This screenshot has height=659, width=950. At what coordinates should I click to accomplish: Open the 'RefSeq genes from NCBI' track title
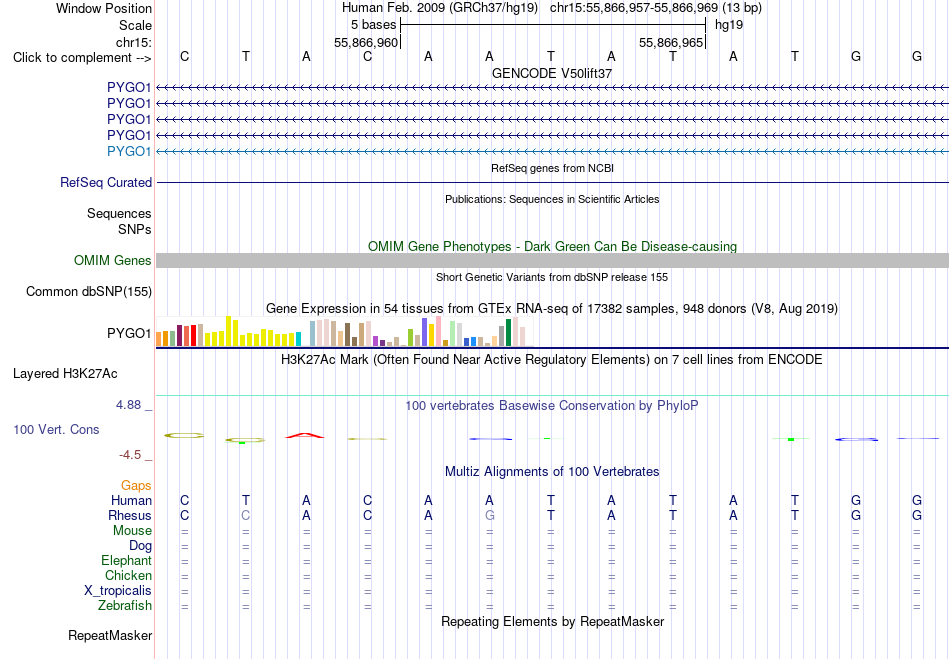coord(552,168)
